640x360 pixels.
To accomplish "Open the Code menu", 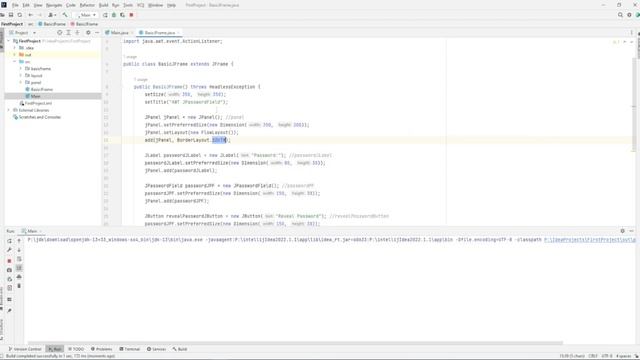I will click(x=71, y=5).
